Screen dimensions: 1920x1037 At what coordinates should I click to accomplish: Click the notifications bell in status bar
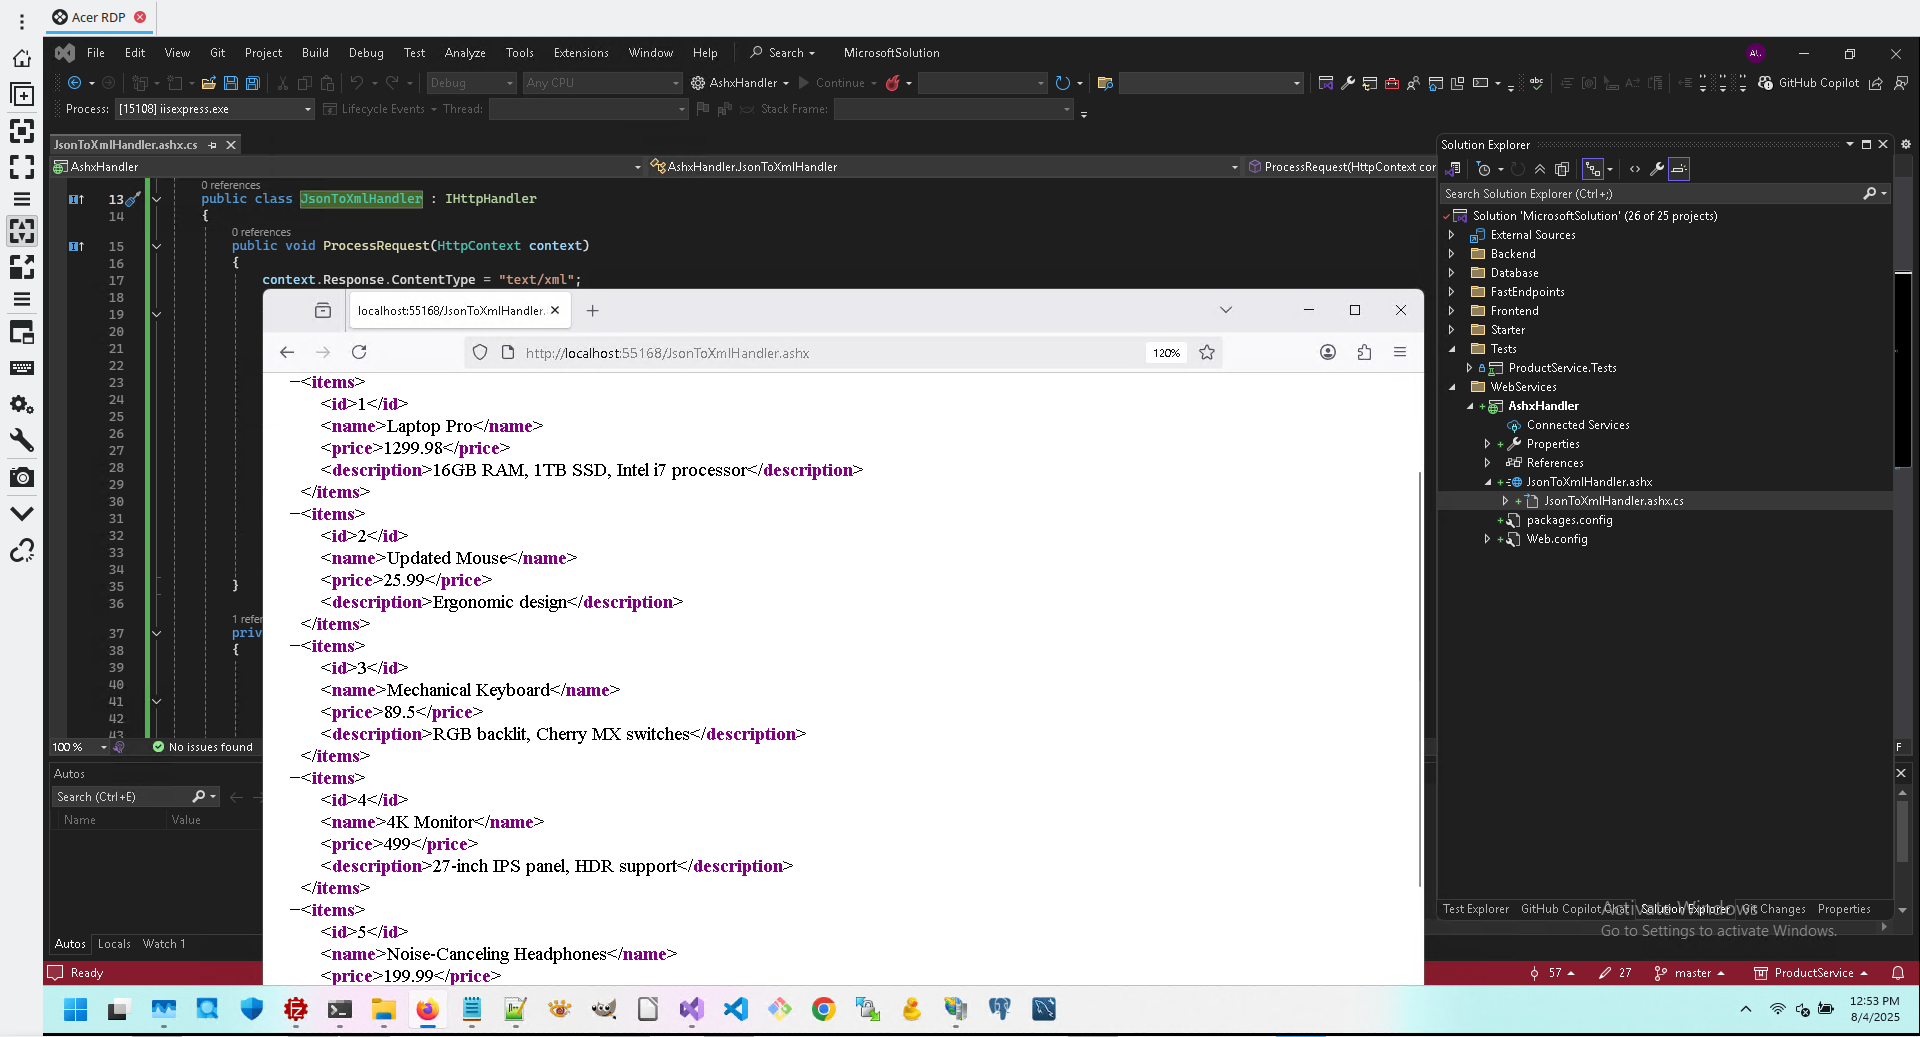click(1898, 973)
